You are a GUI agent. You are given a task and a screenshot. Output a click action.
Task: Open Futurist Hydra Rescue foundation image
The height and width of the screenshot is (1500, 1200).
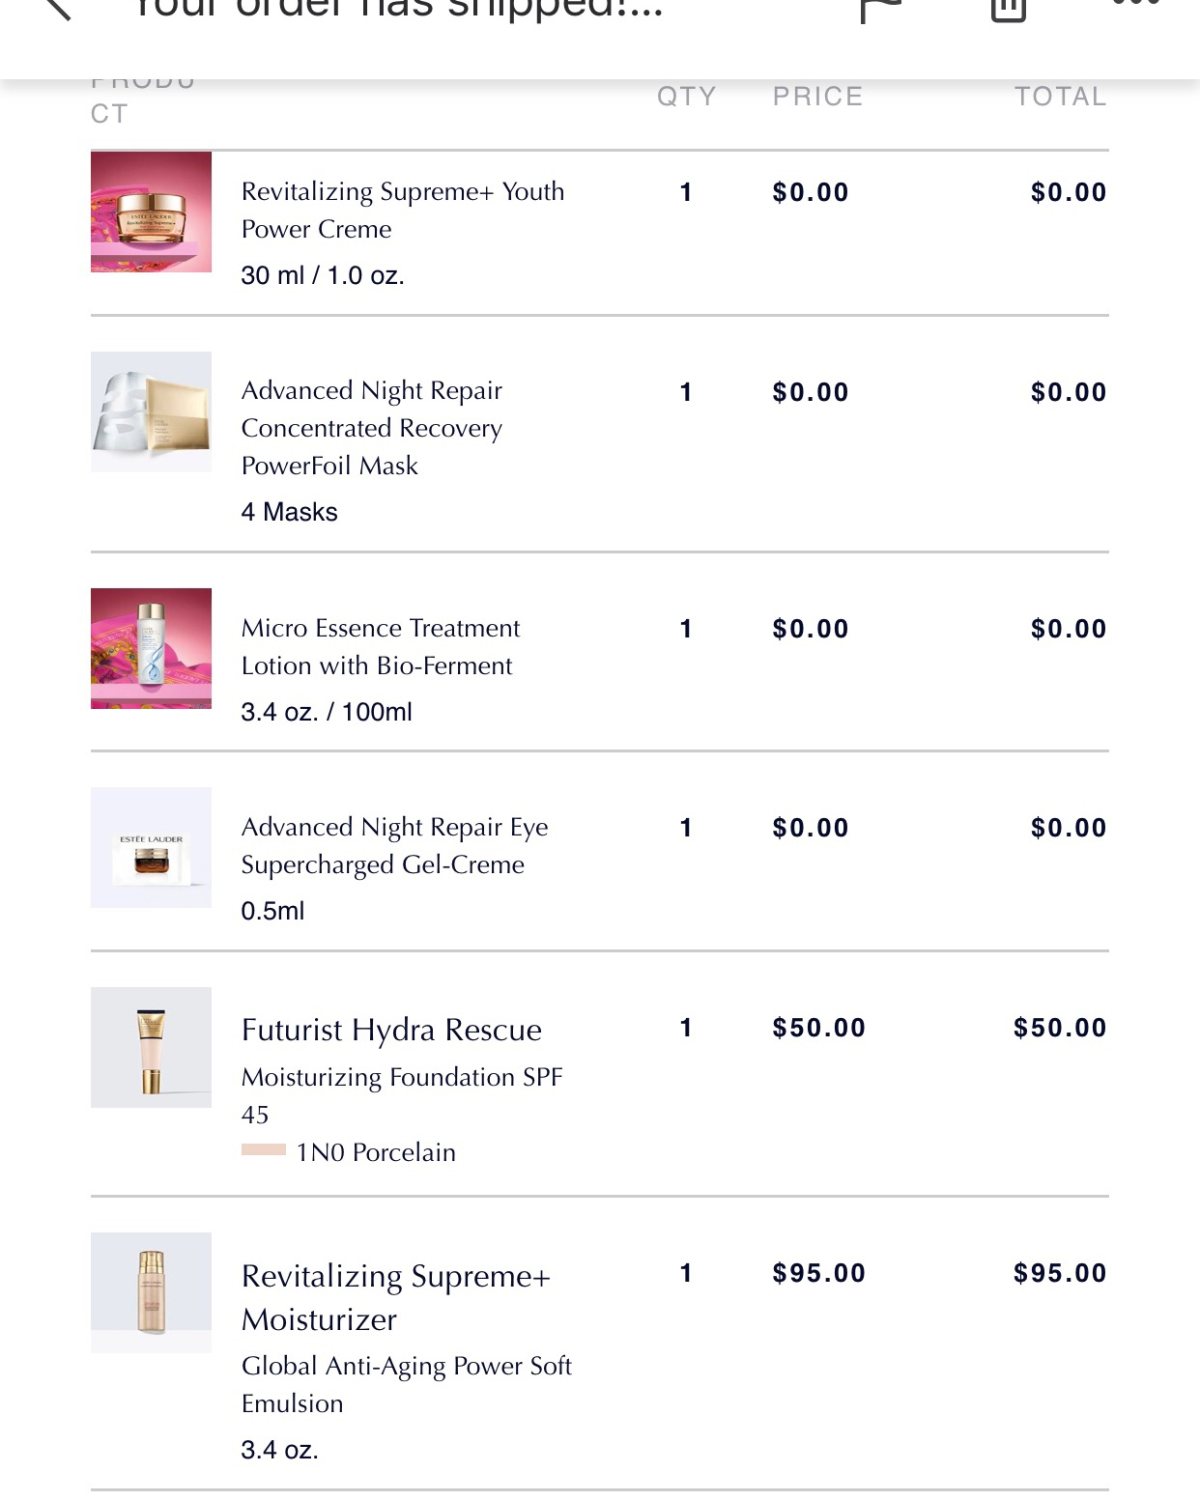[x=151, y=1047]
